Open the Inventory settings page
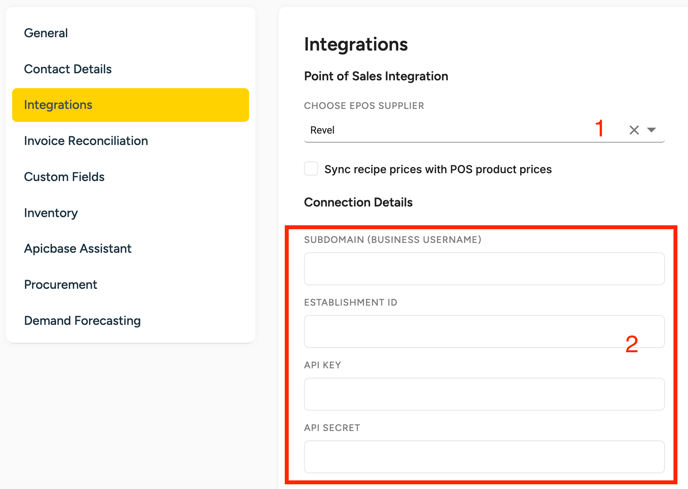 point(51,213)
